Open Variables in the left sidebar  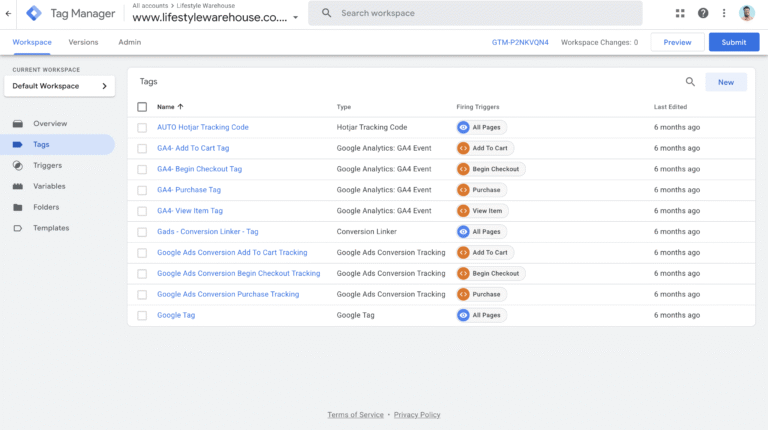pos(49,186)
